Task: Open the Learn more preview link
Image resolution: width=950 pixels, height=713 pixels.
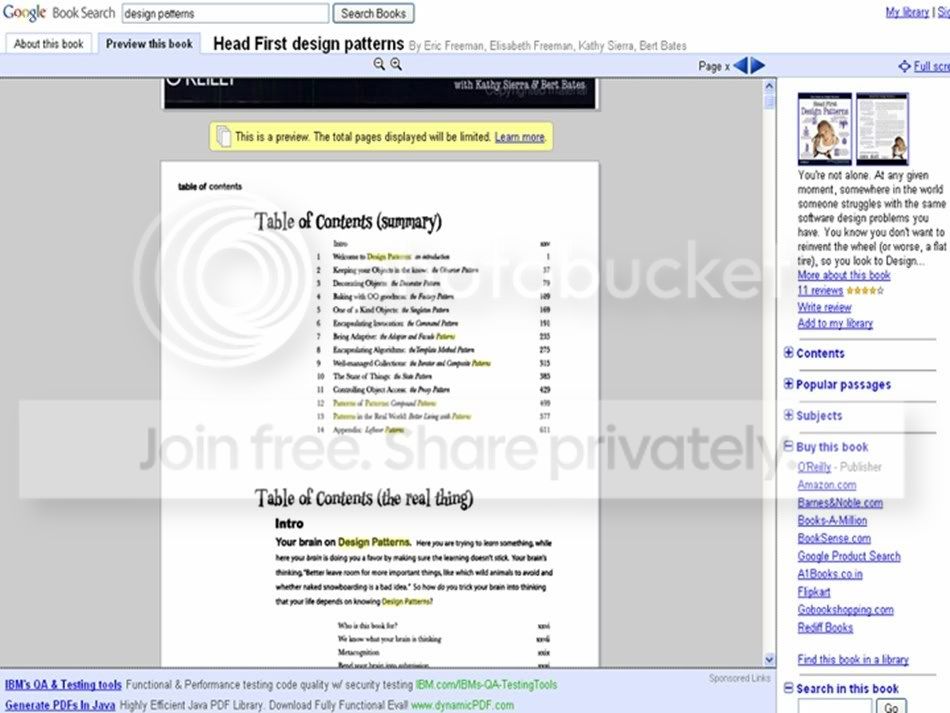Action: click(x=520, y=137)
